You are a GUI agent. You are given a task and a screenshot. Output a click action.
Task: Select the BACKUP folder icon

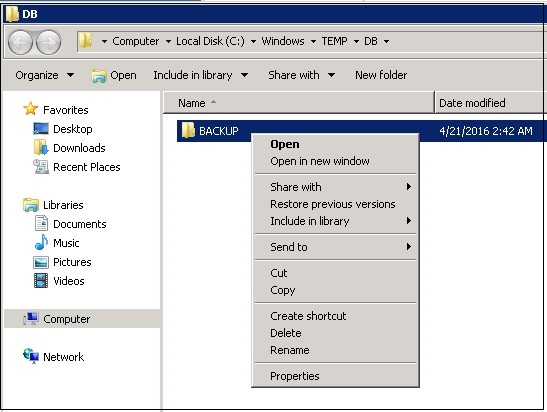(188, 130)
